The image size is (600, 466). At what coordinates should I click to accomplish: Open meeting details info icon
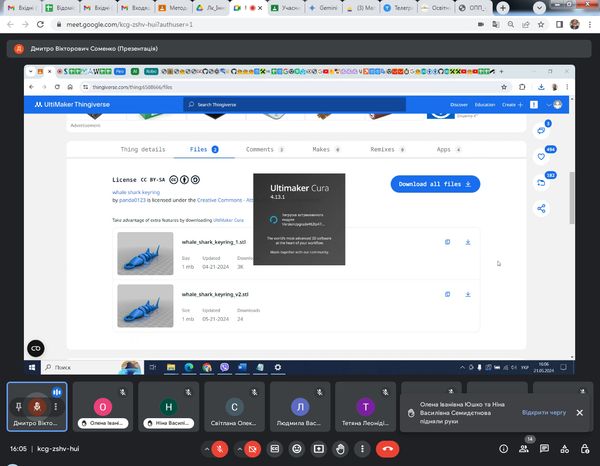503,449
